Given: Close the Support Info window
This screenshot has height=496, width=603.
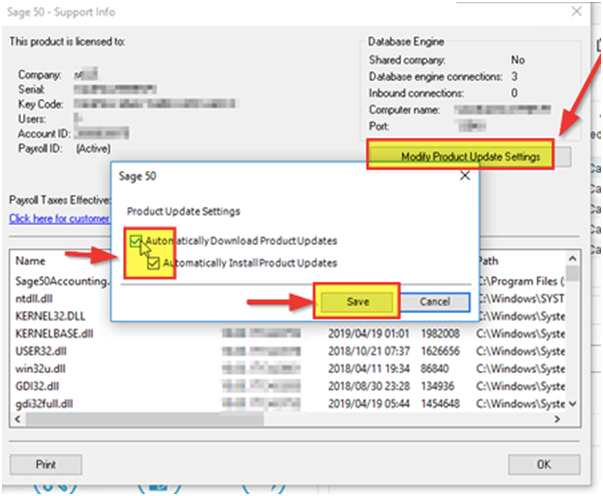Looking at the screenshot, I should (576, 12).
